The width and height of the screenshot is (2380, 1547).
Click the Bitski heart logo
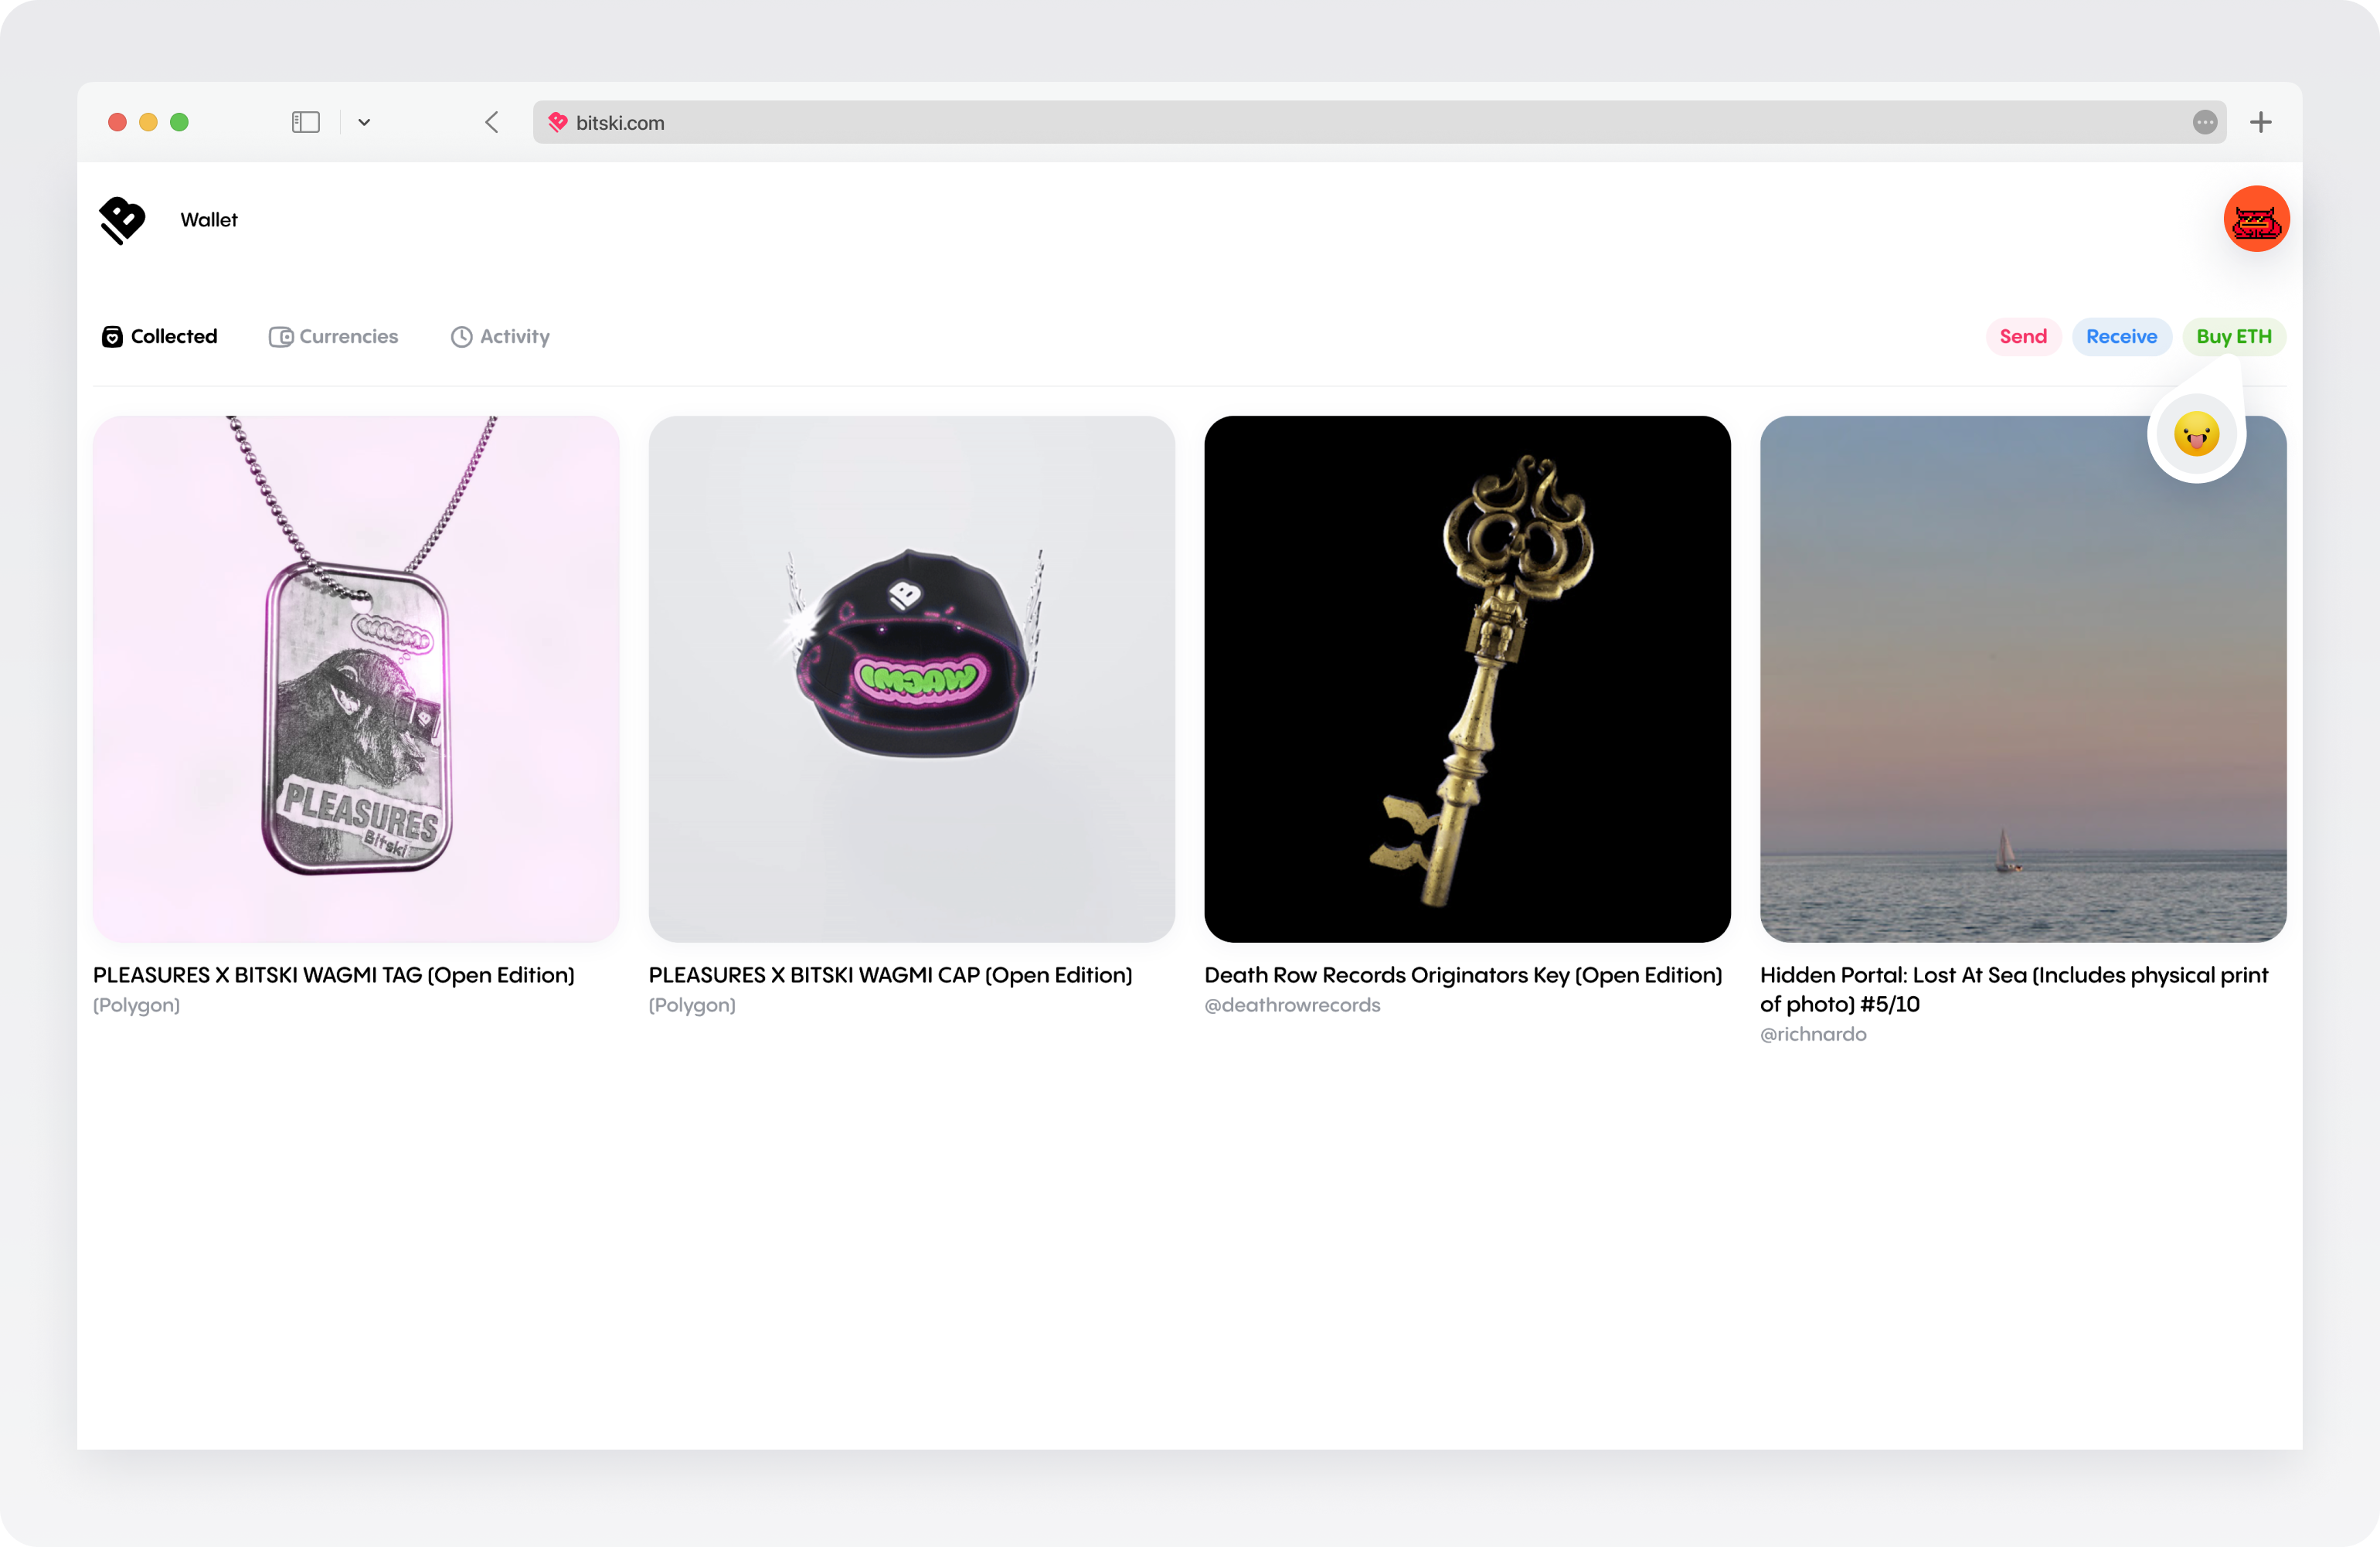coord(122,220)
